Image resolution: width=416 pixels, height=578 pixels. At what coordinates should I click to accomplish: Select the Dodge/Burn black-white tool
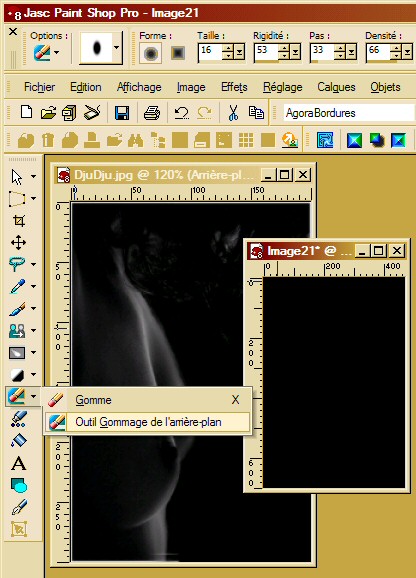(x=18, y=375)
